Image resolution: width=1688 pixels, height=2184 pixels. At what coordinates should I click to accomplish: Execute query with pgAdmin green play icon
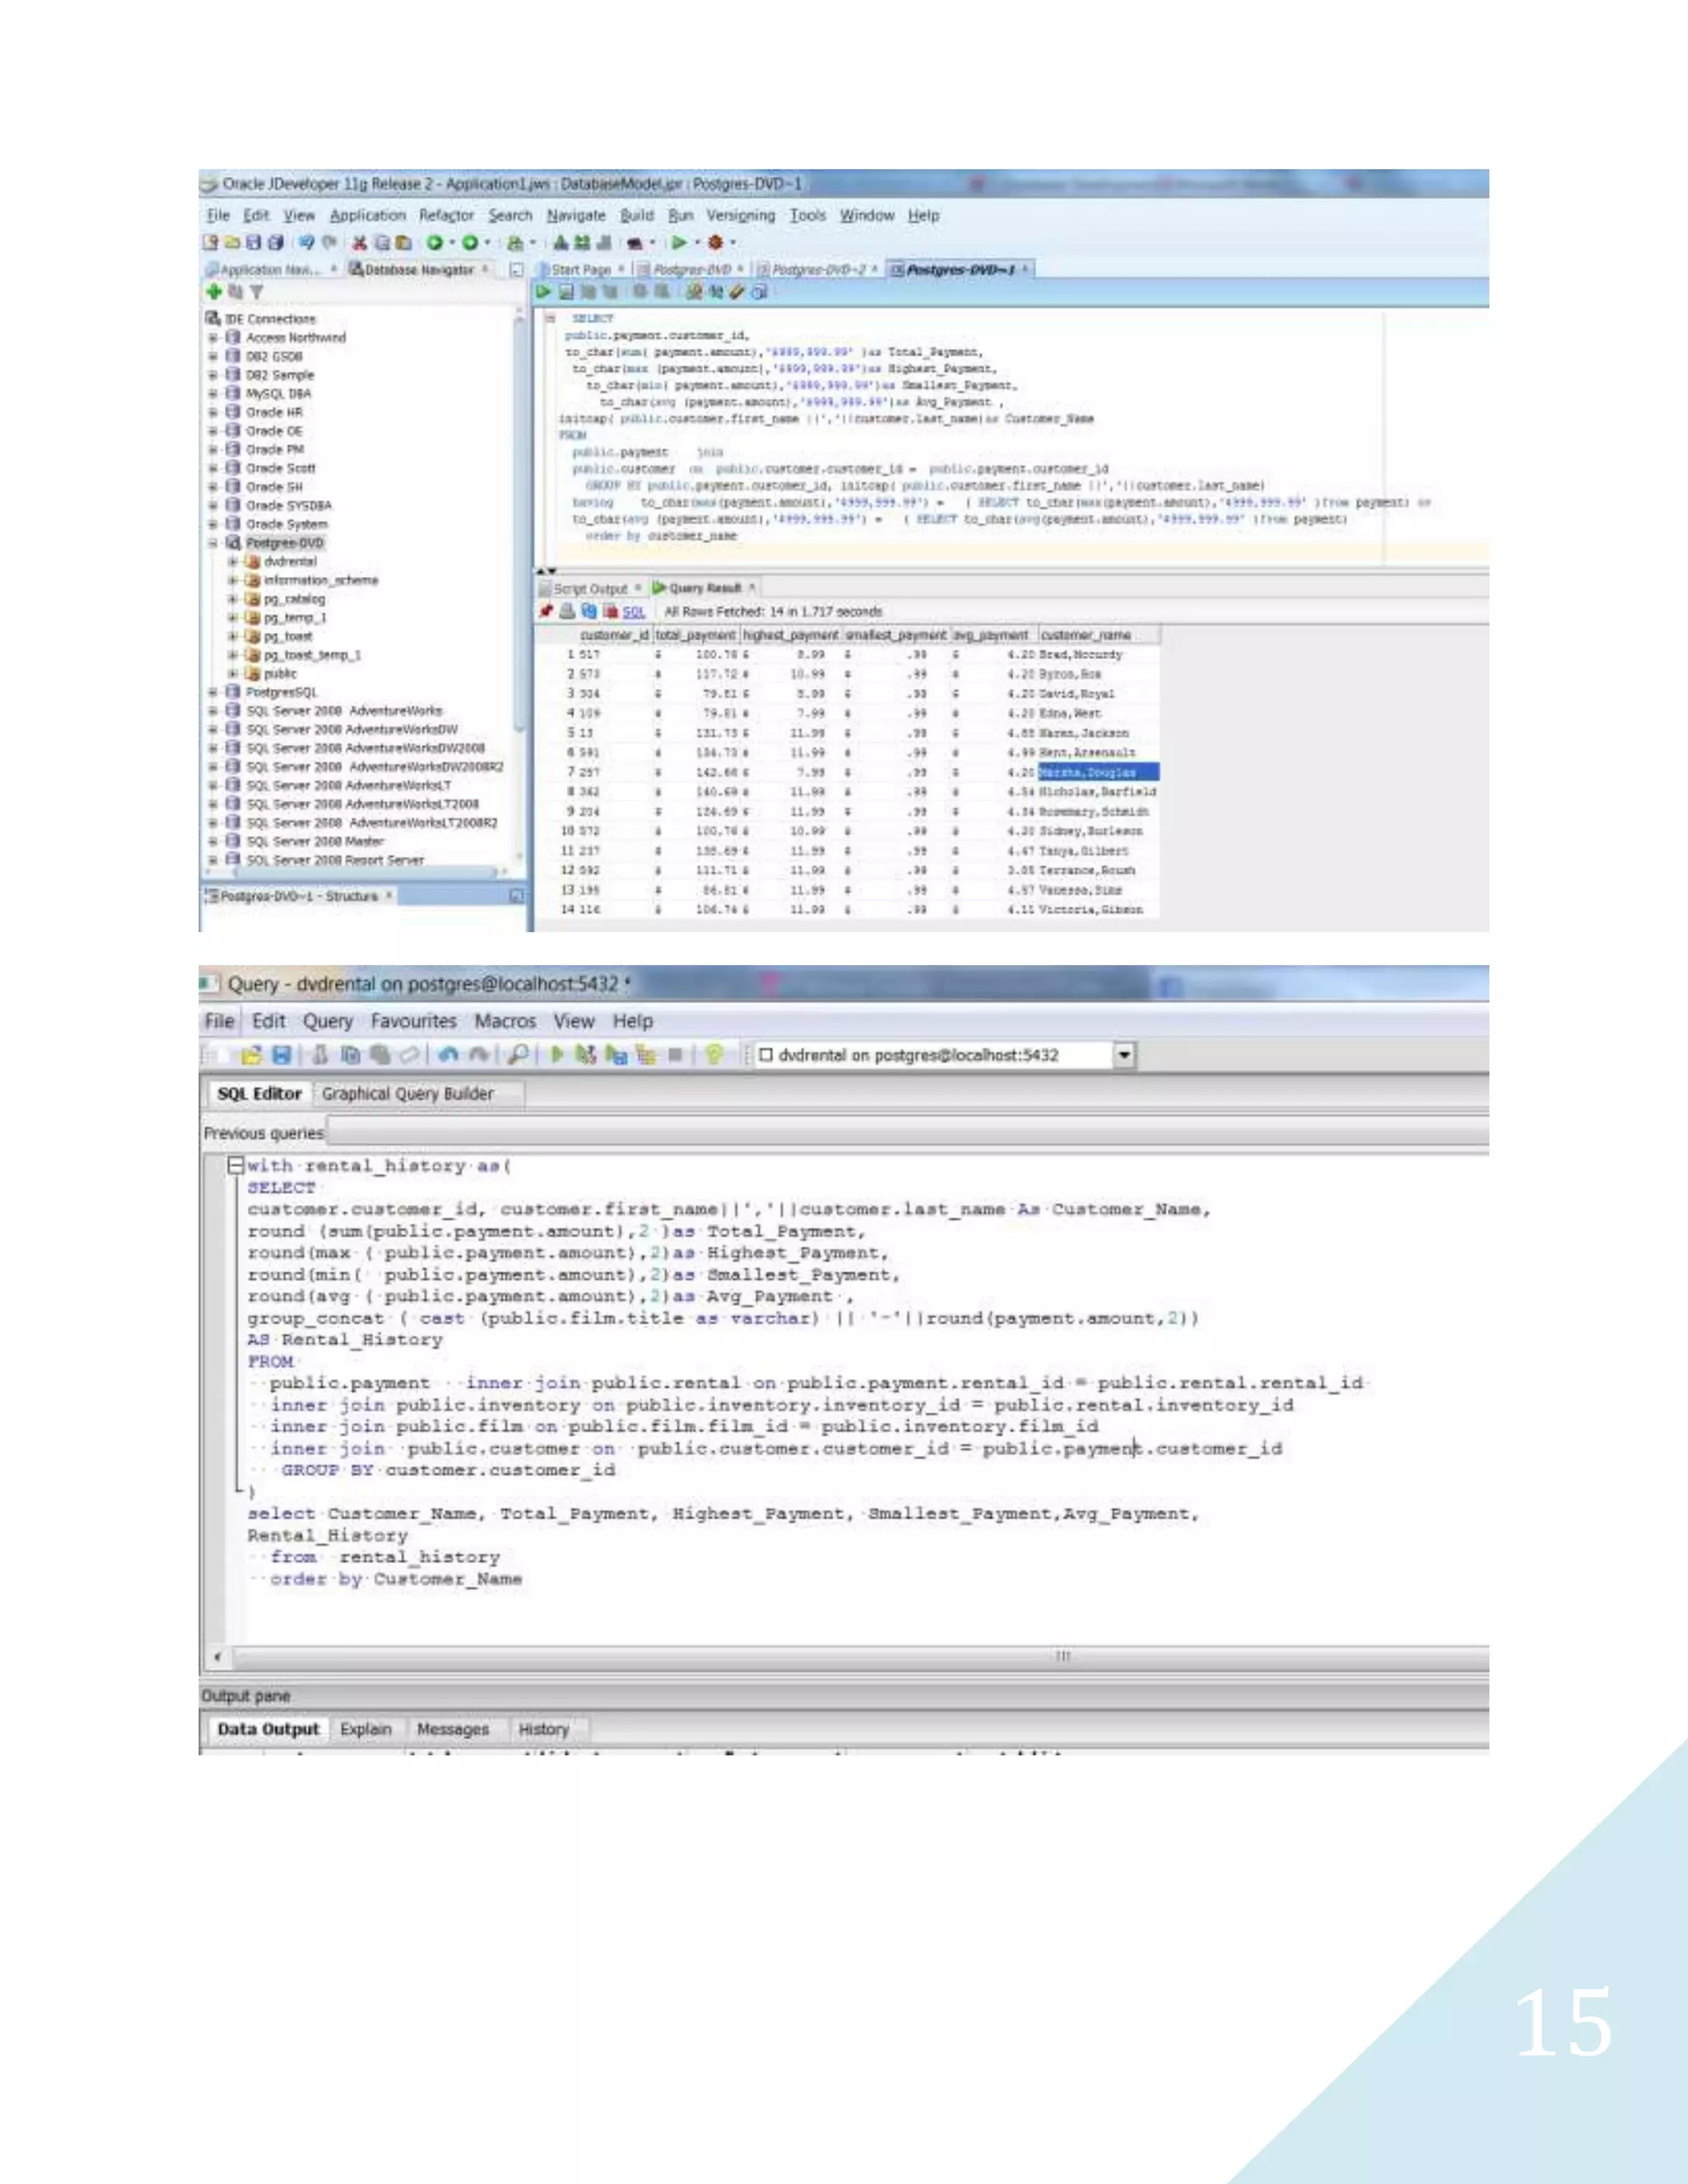557,1055
